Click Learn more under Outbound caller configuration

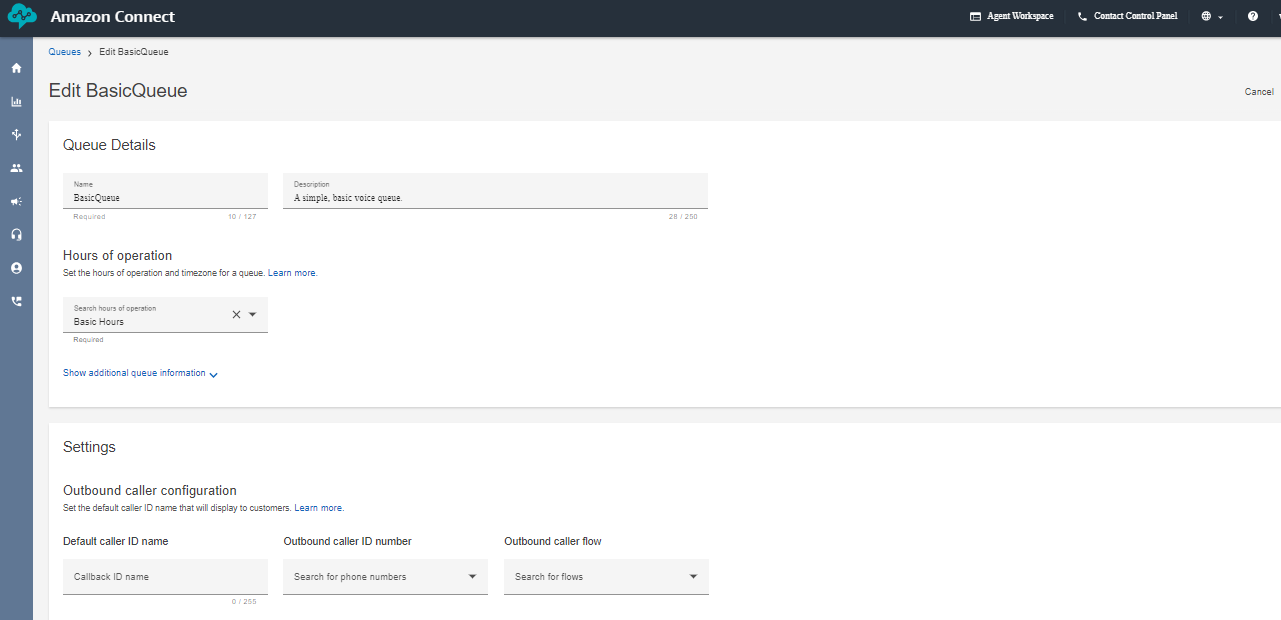(x=319, y=508)
